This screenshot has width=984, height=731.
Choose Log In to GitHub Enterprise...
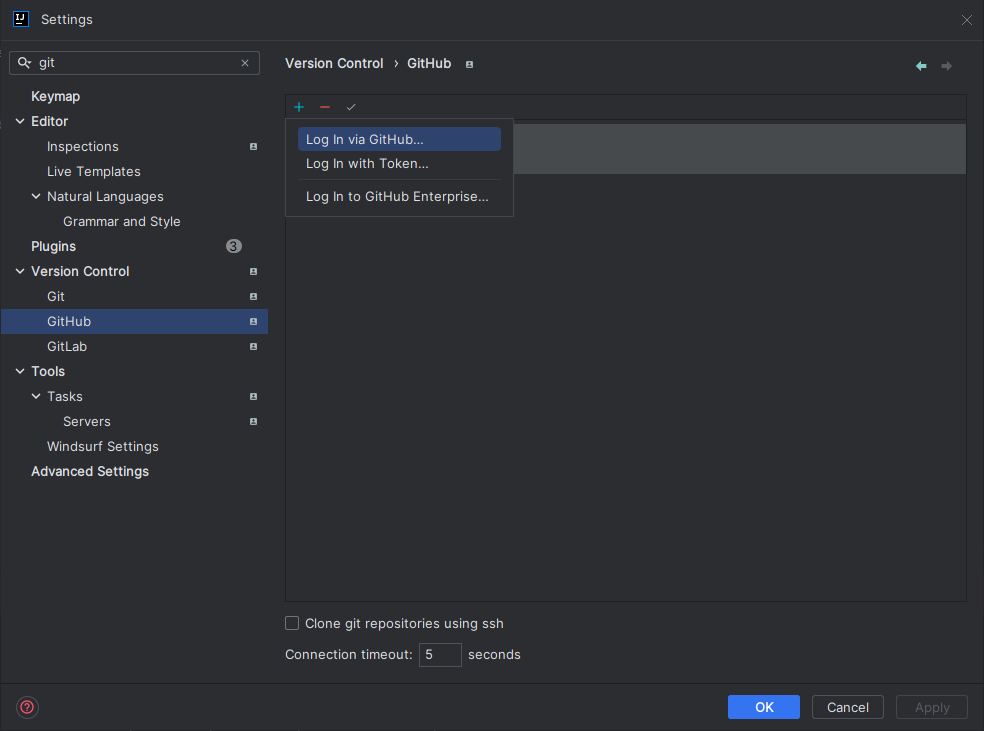coord(399,196)
